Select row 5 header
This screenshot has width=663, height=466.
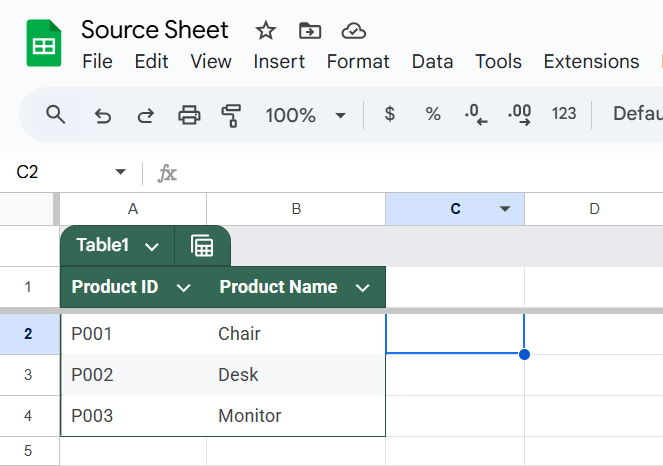28,451
